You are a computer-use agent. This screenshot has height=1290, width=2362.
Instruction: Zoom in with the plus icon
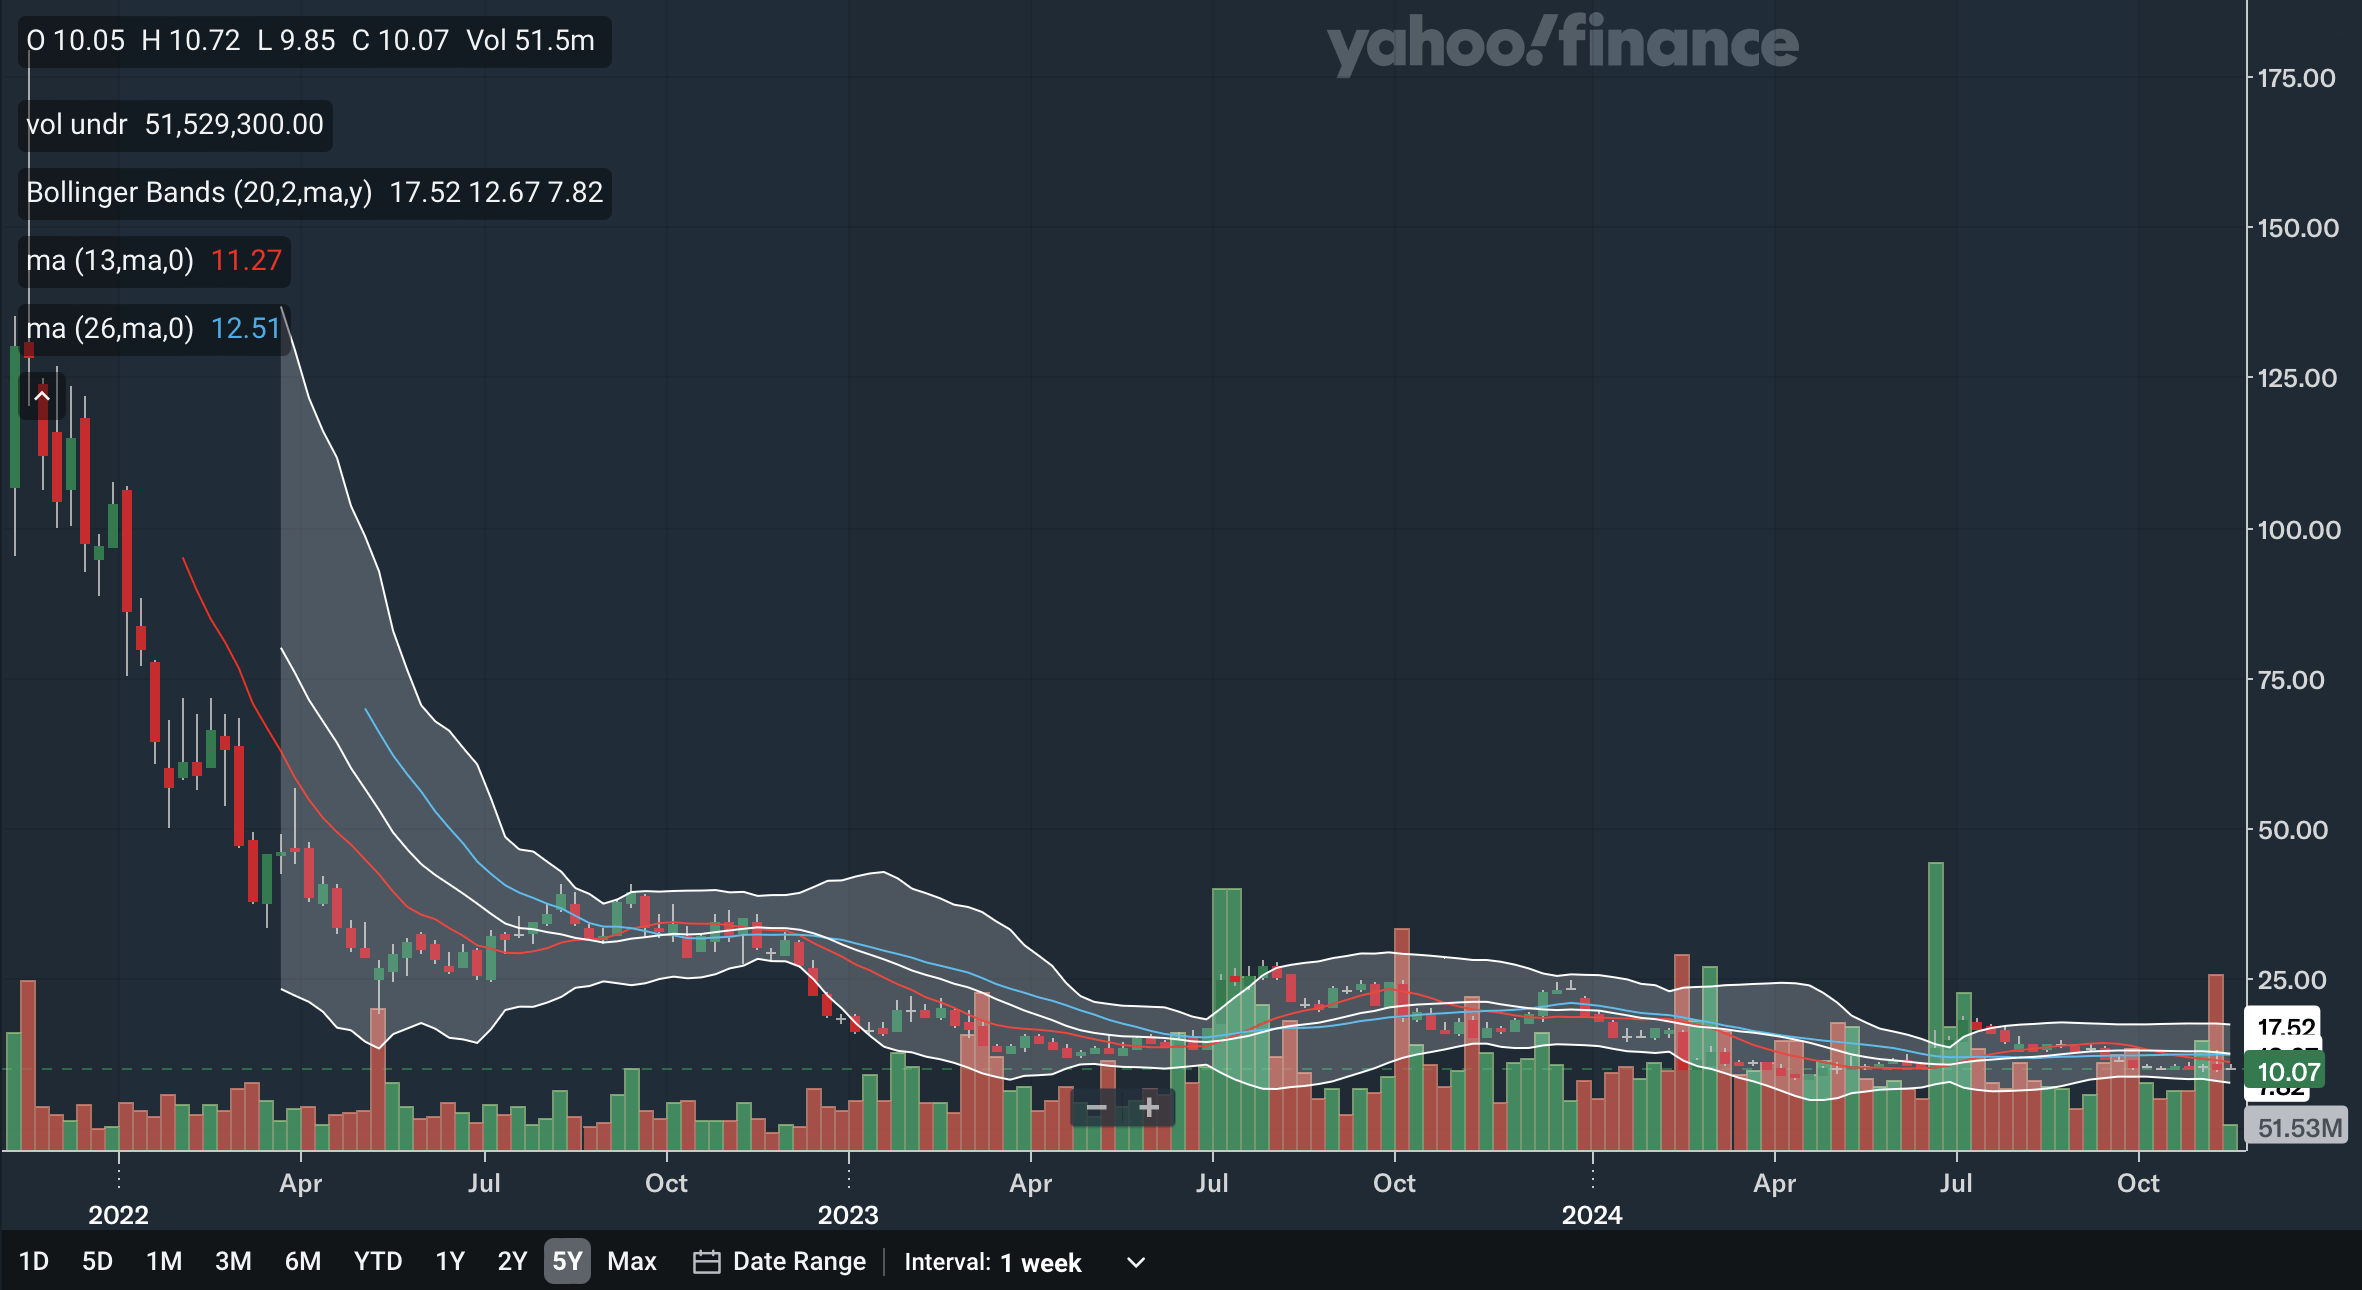click(1149, 1108)
